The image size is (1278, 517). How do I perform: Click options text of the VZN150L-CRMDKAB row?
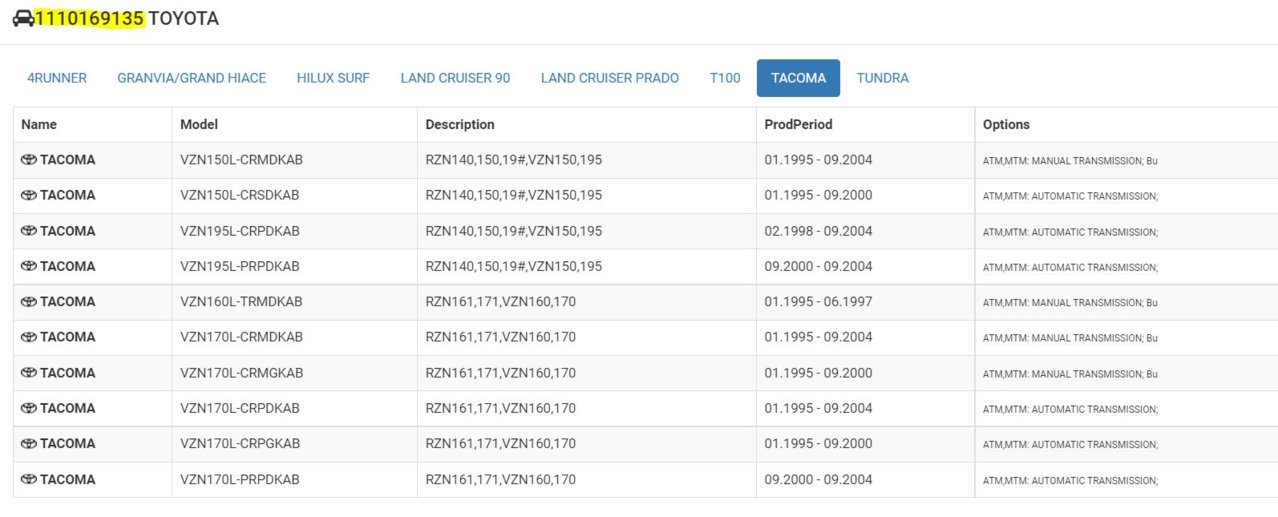(1070, 161)
